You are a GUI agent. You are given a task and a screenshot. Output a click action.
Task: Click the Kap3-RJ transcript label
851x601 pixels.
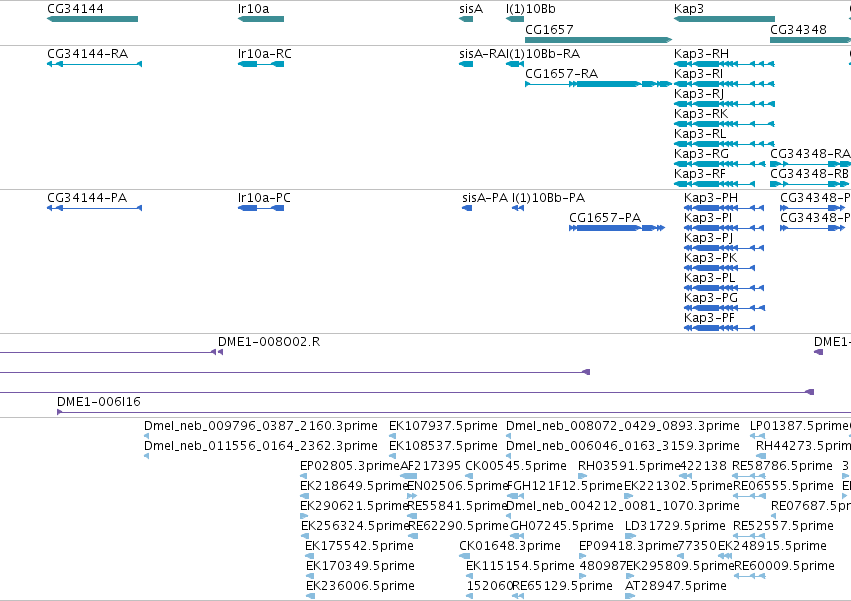click(x=699, y=94)
